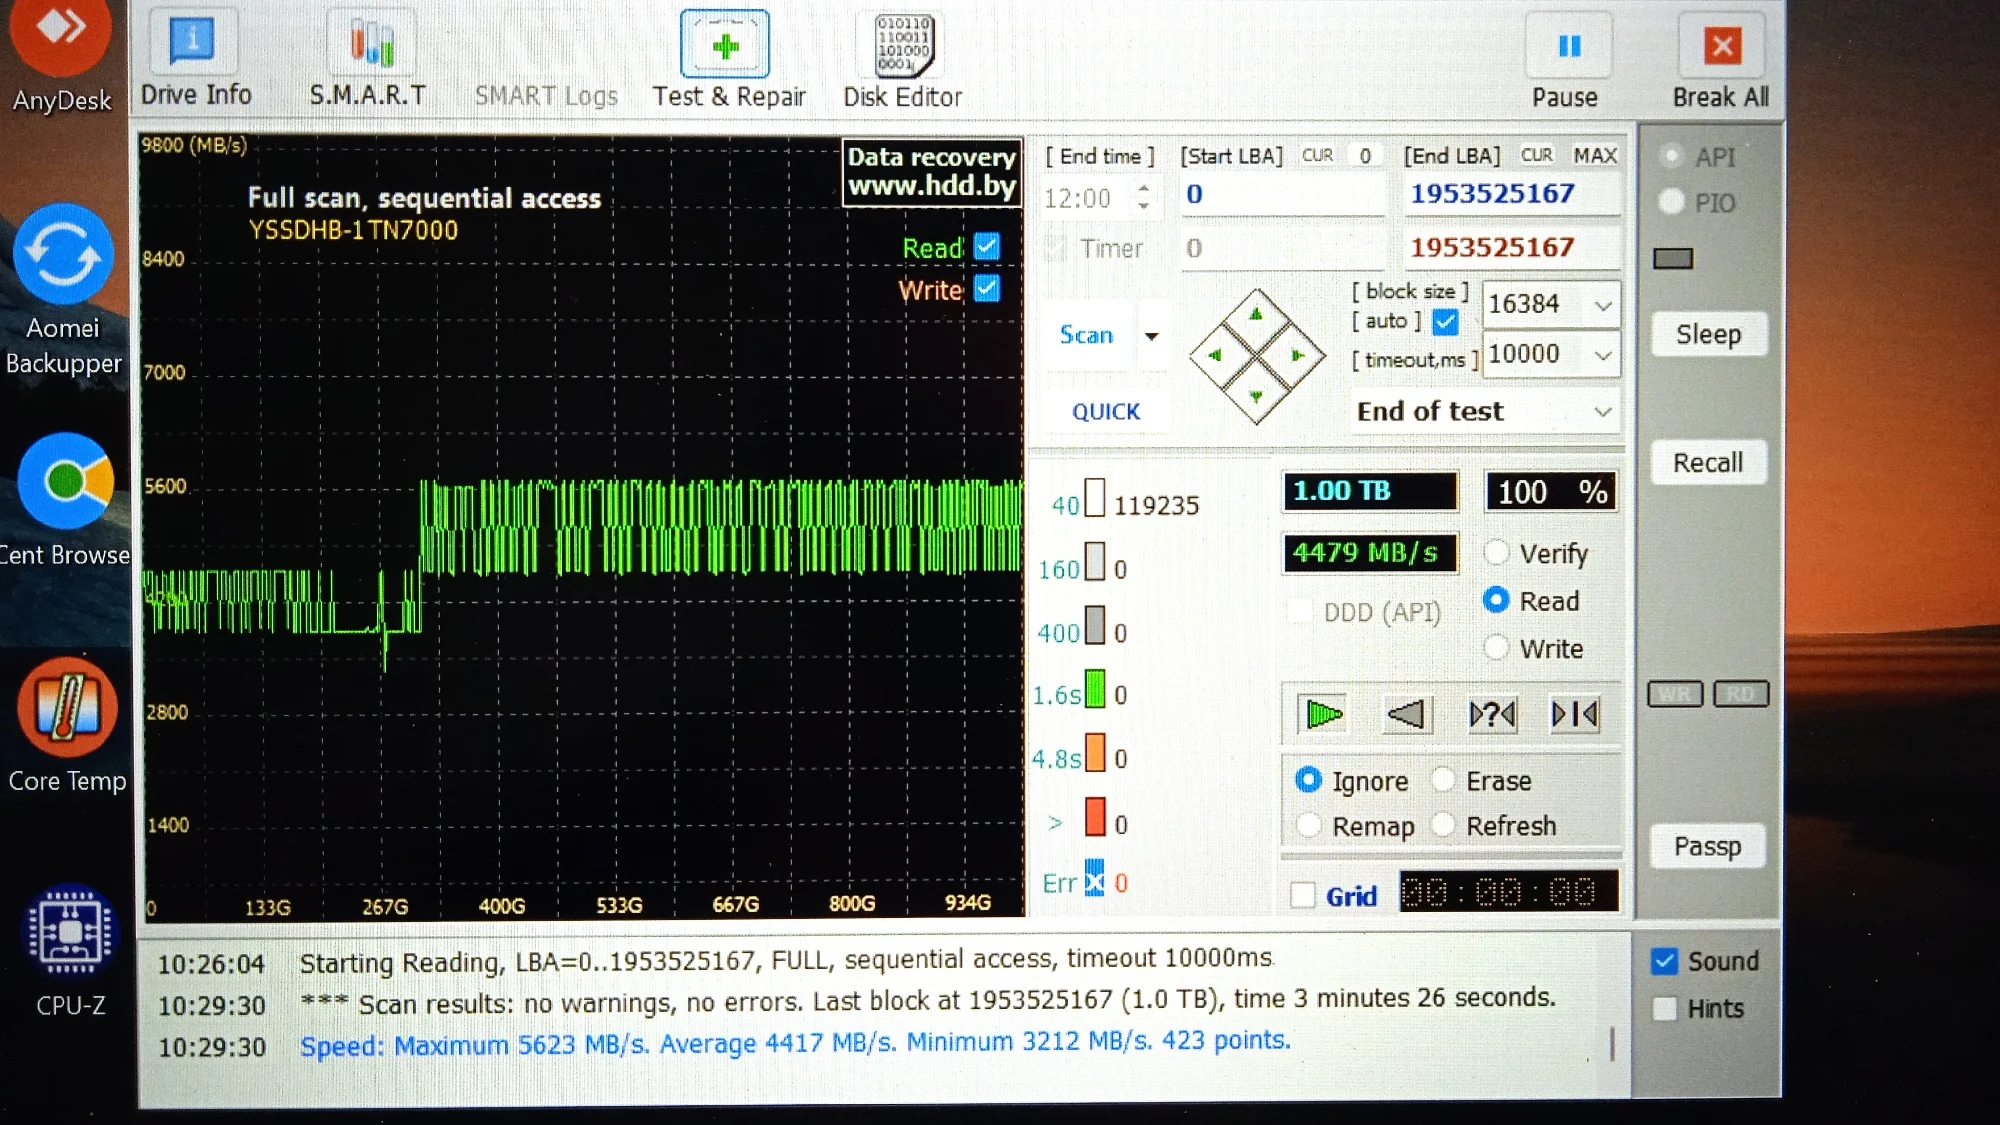Click the Start LBA input field

pos(1284,195)
